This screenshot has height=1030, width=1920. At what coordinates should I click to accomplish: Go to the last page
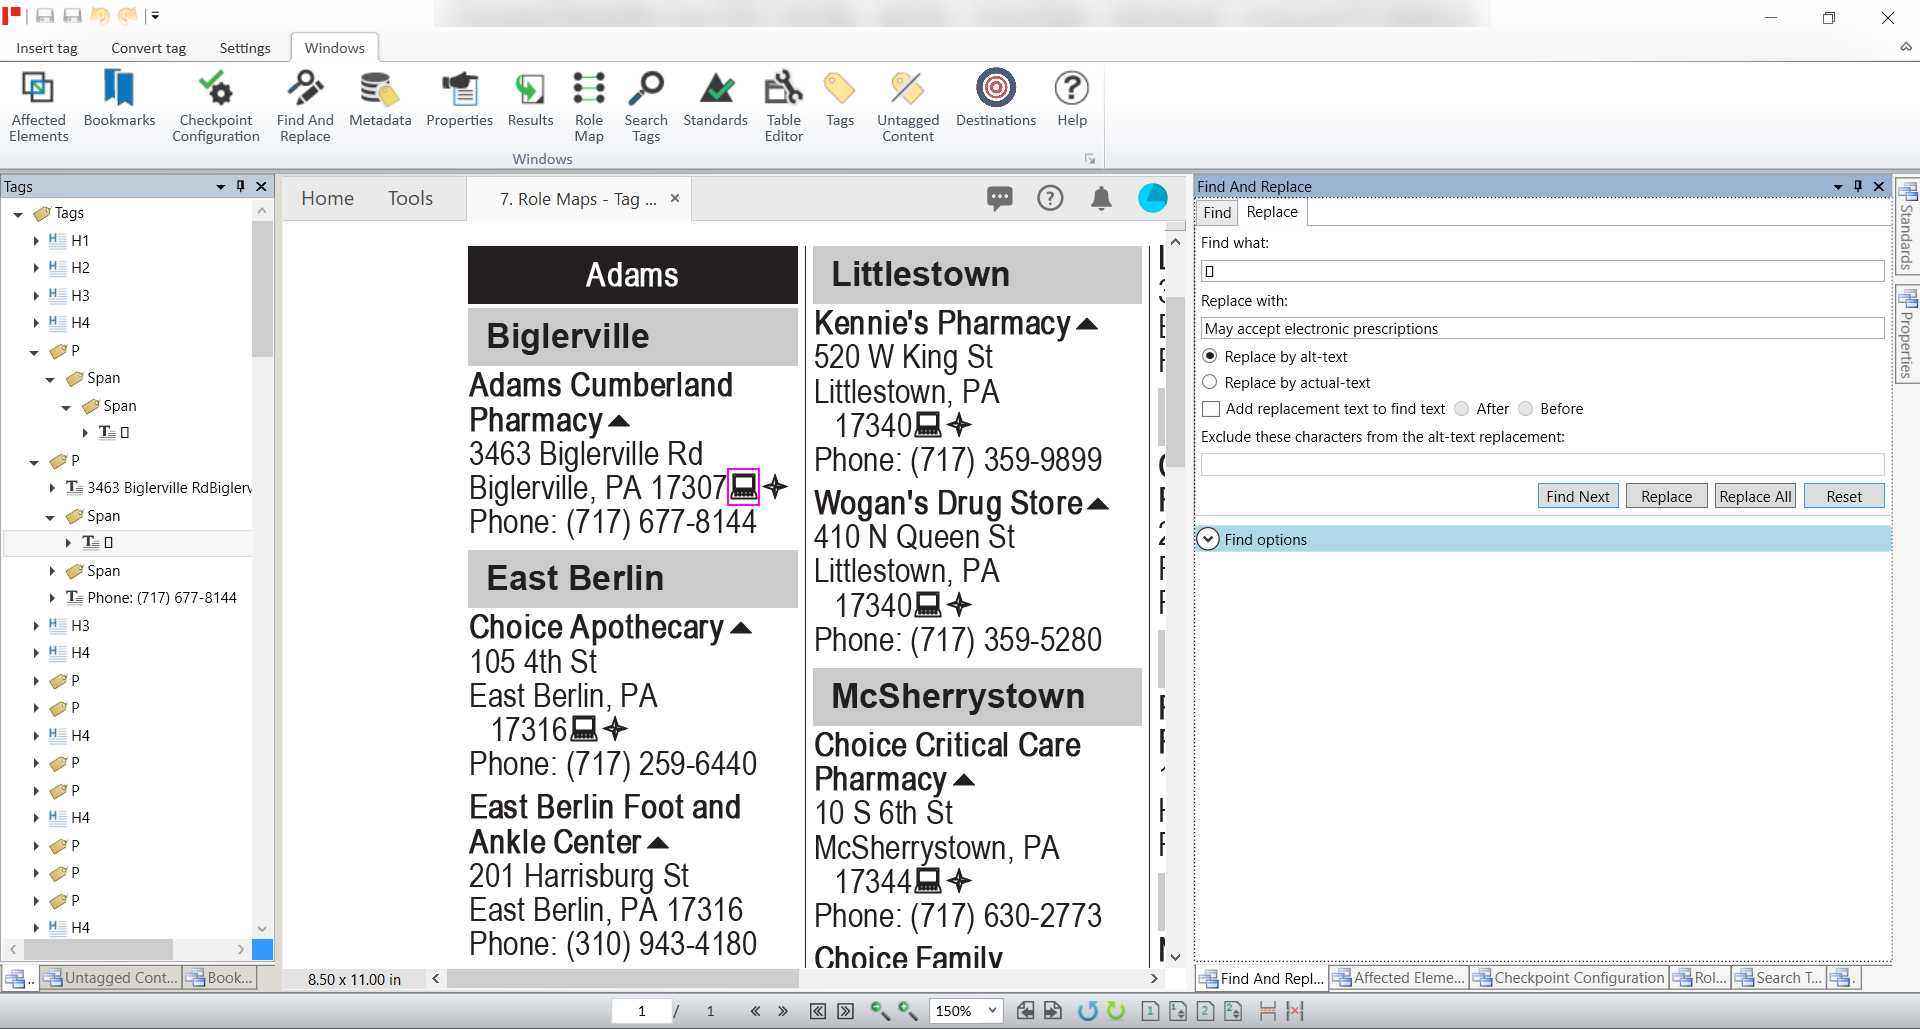pos(846,1011)
